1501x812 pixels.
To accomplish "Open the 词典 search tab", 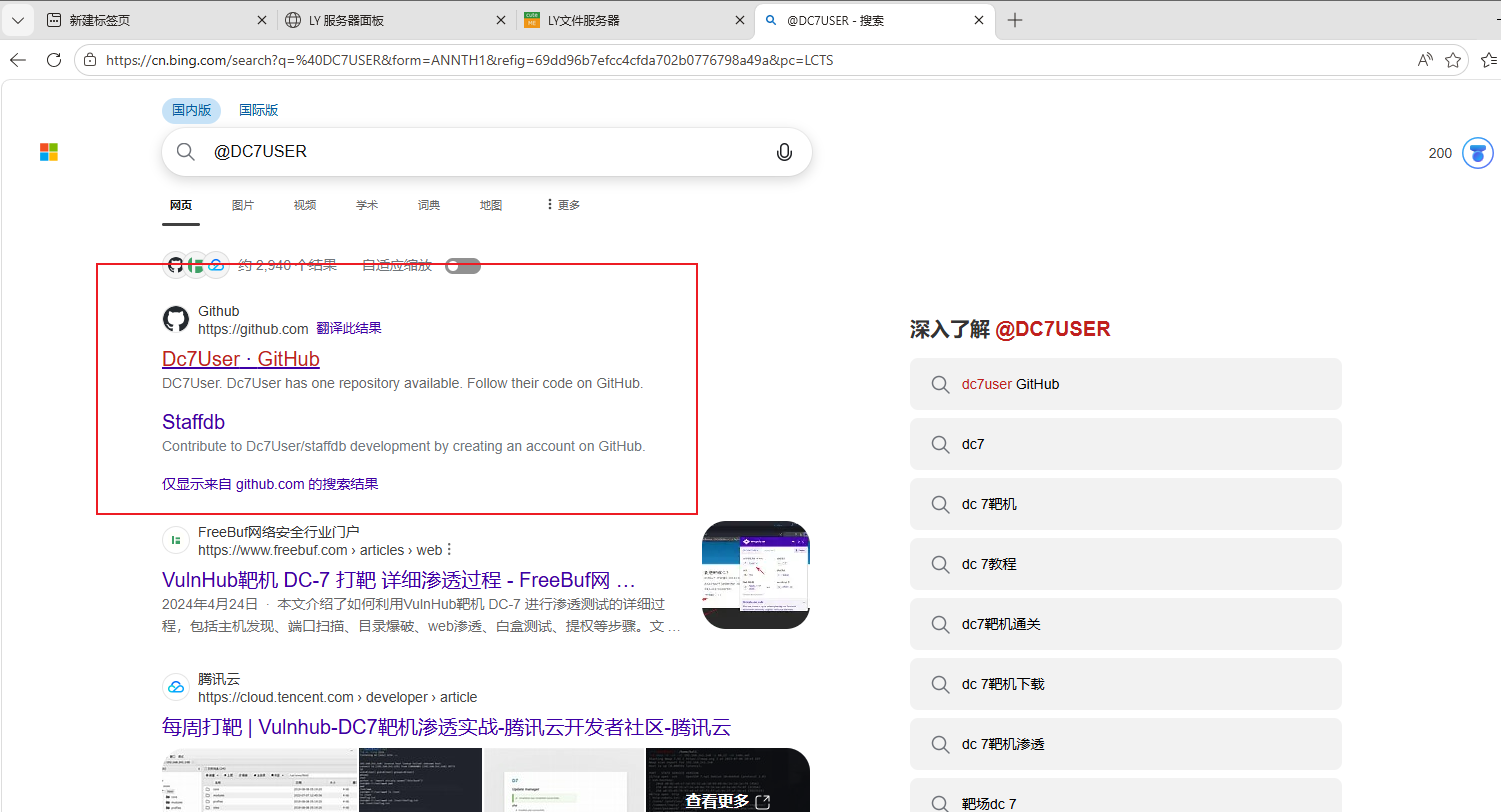I will point(429,205).
